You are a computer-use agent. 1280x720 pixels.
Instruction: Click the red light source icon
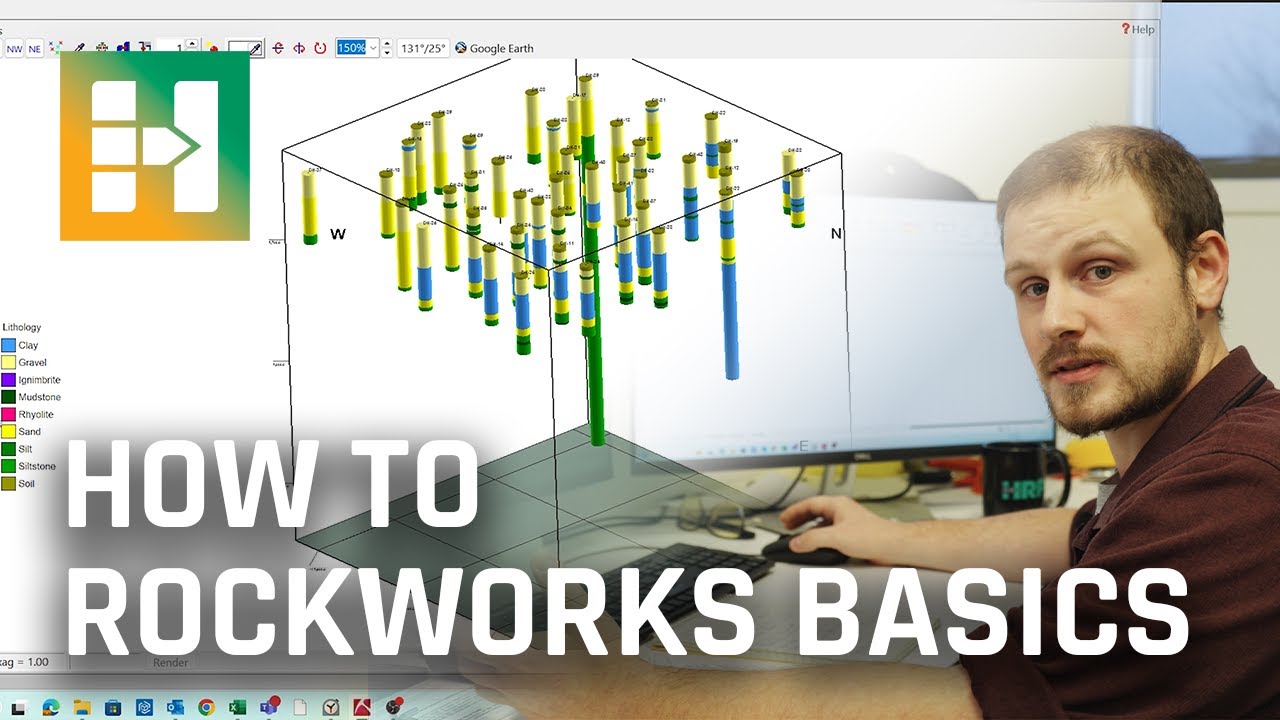click(213, 47)
